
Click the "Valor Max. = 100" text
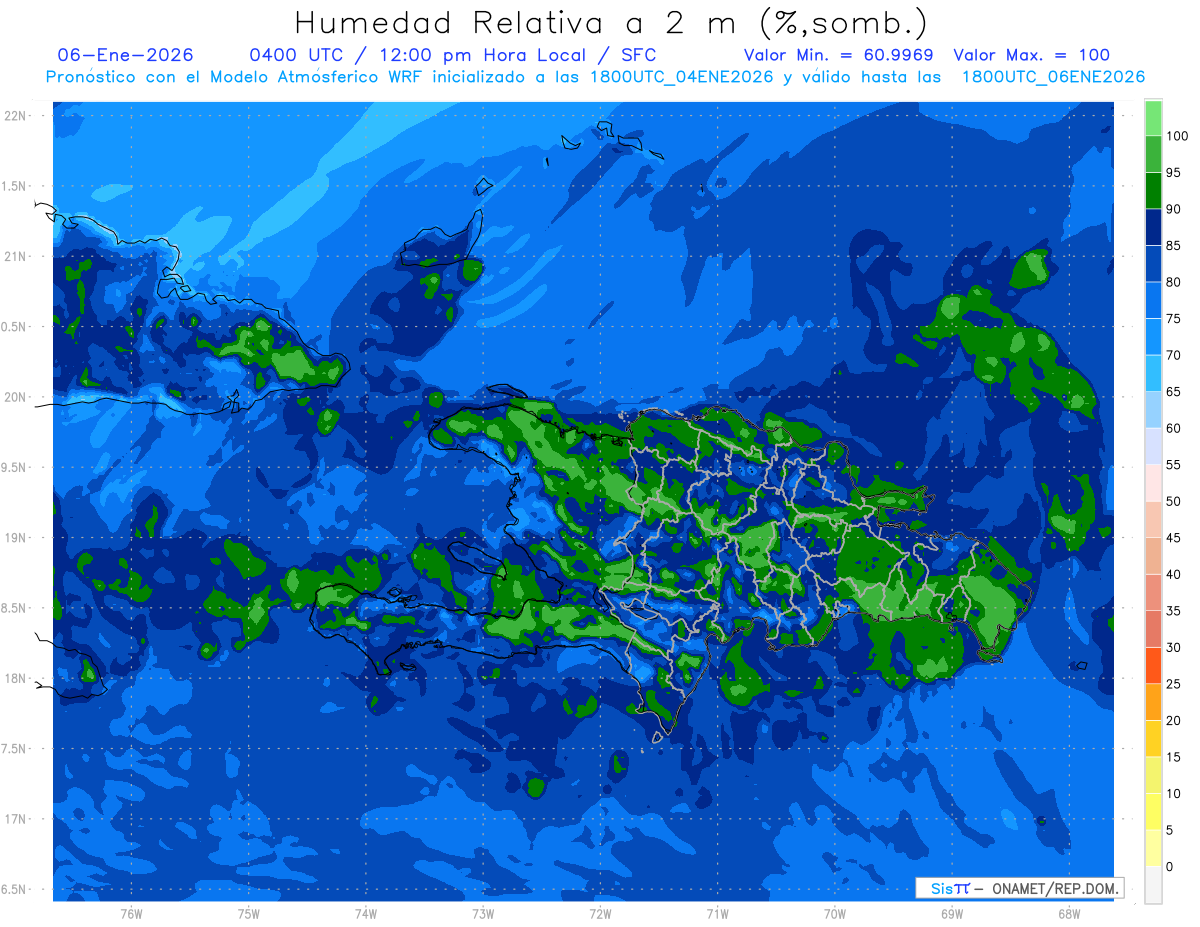coord(1032,55)
